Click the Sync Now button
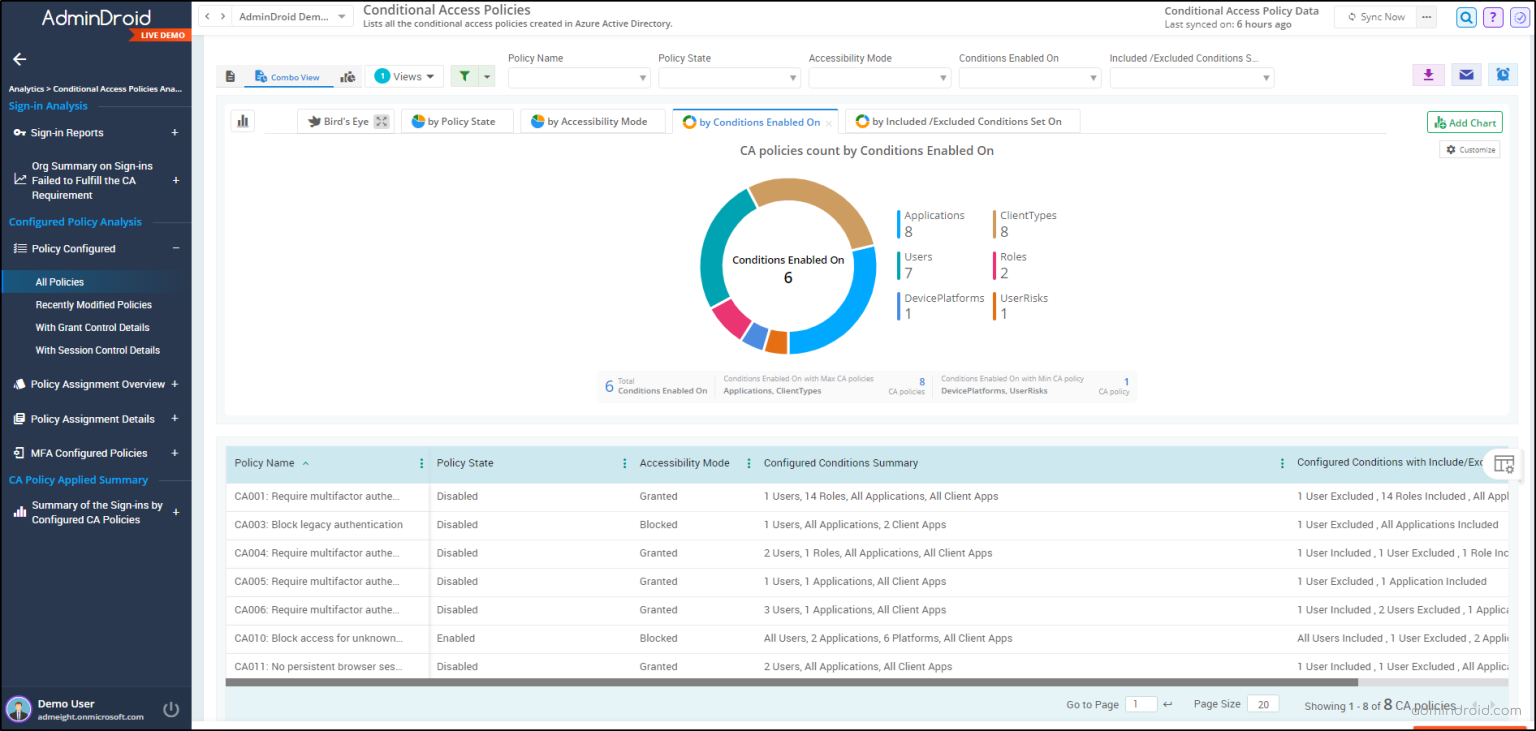 coord(1375,16)
